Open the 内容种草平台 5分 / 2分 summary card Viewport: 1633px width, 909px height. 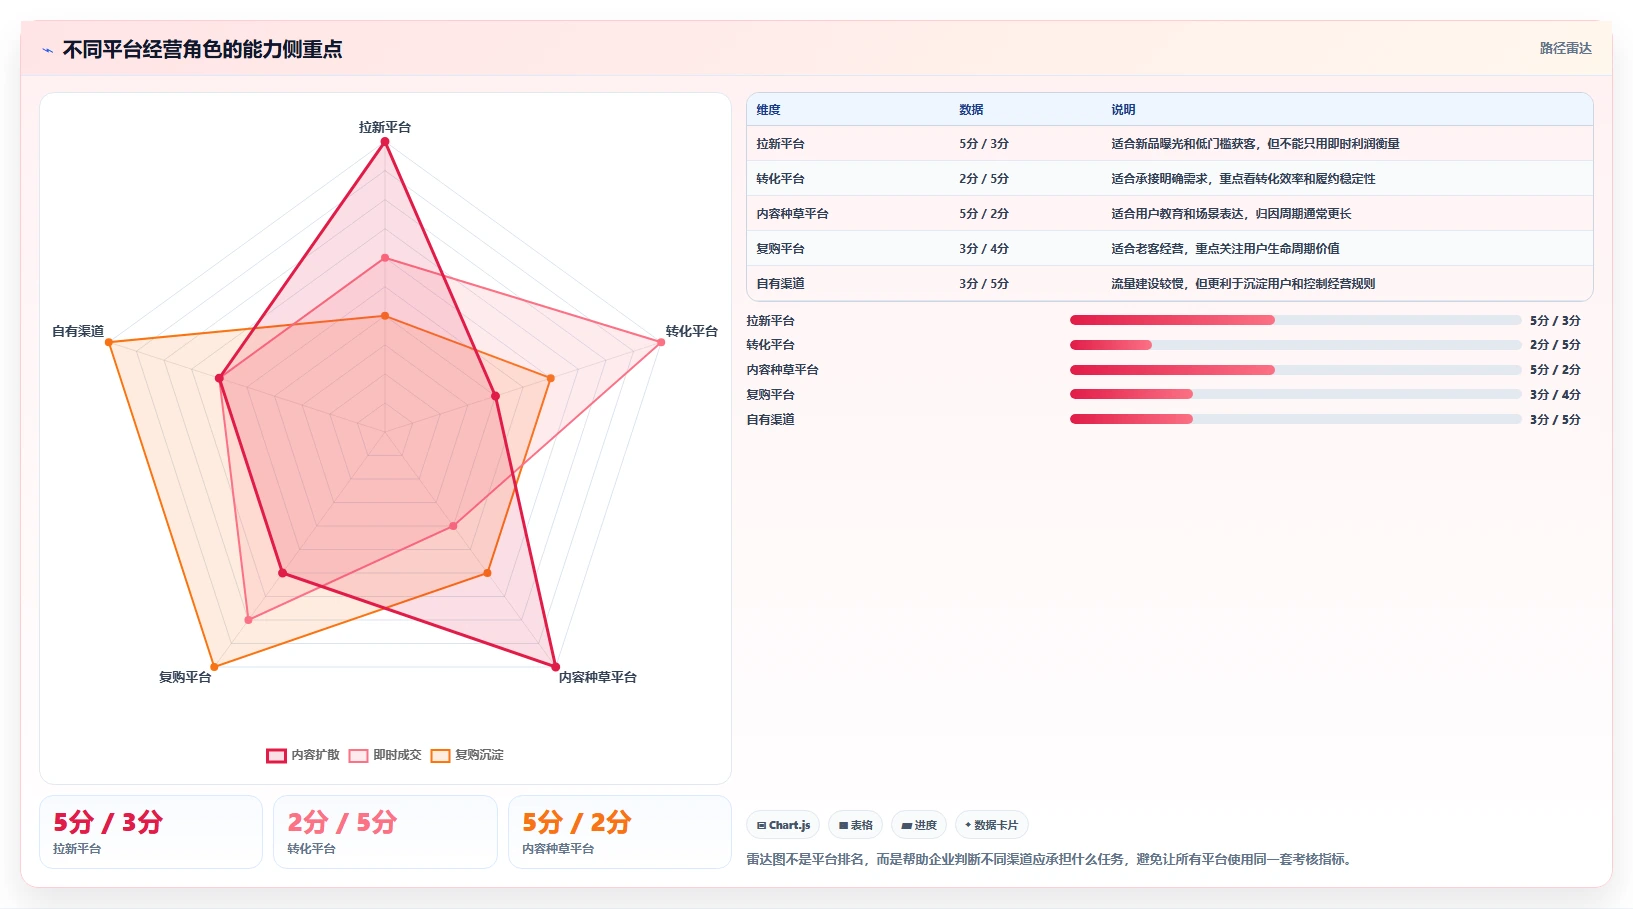pos(620,832)
